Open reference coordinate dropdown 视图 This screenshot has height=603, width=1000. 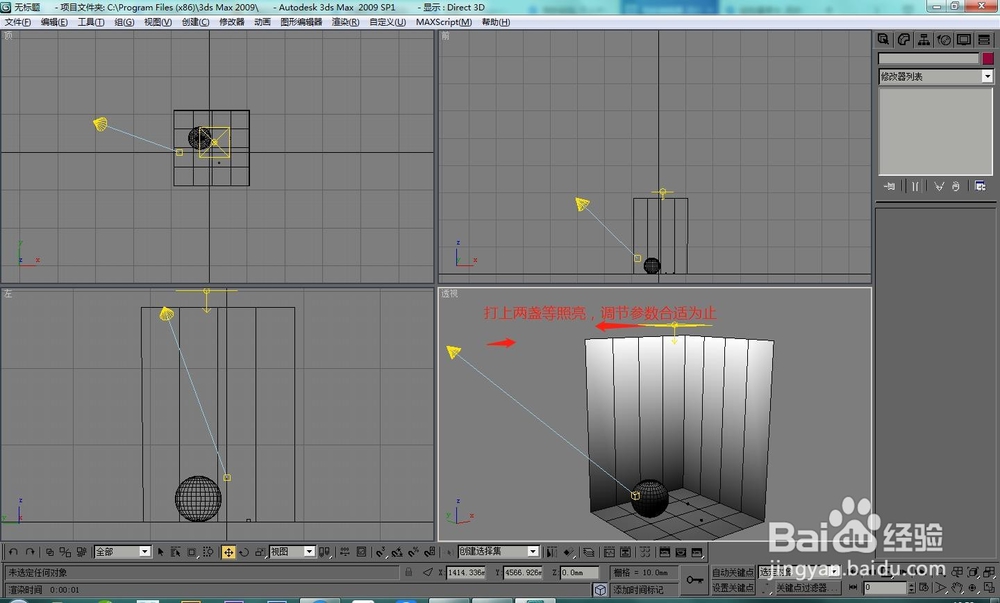pyautogui.click(x=292, y=552)
